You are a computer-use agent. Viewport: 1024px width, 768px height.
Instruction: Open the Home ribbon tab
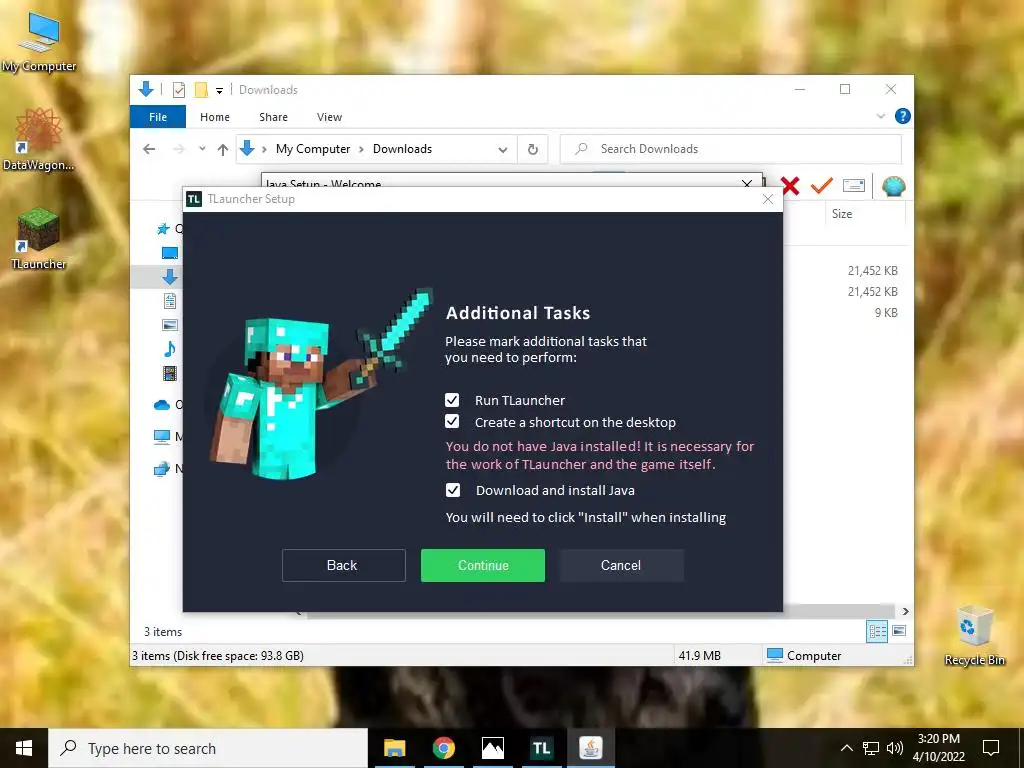215,117
